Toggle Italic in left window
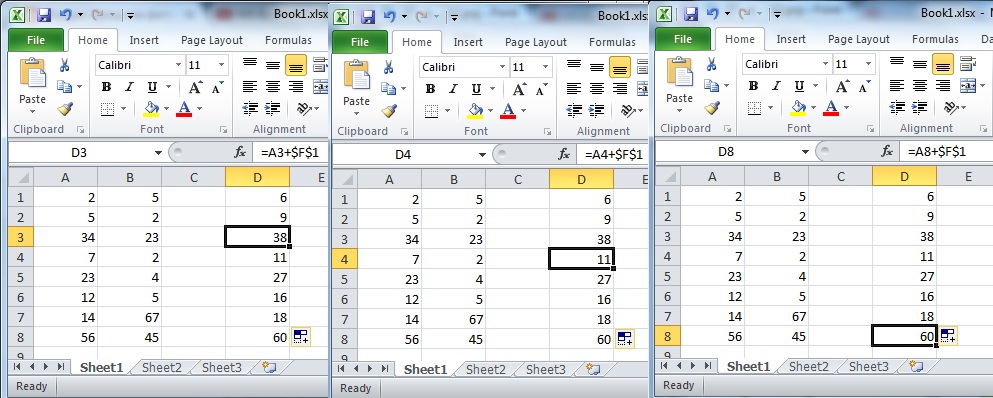The height and width of the screenshot is (398, 993). click(x=129, y=87)
